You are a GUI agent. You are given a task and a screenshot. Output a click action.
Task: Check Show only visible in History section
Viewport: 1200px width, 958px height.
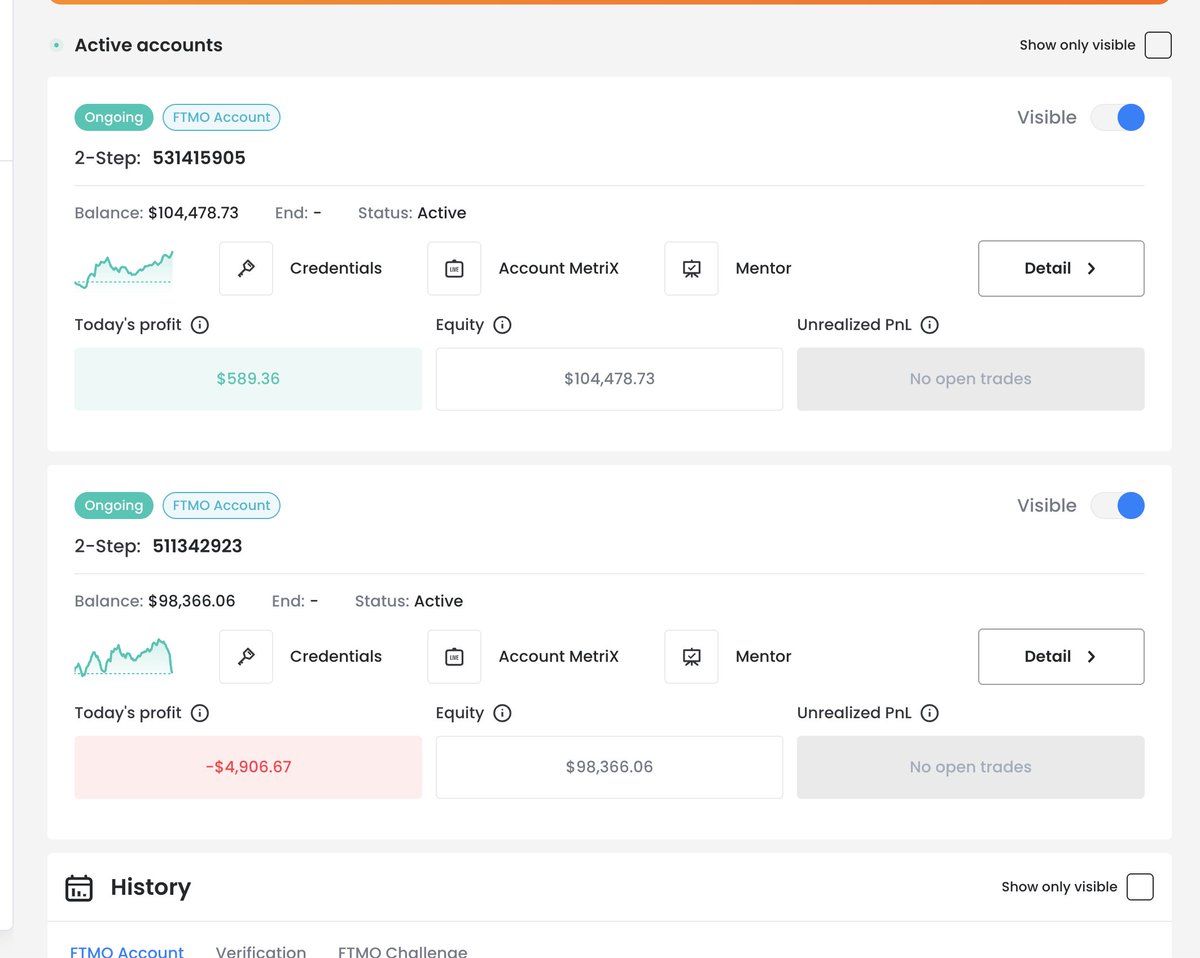coord(1140,887)
